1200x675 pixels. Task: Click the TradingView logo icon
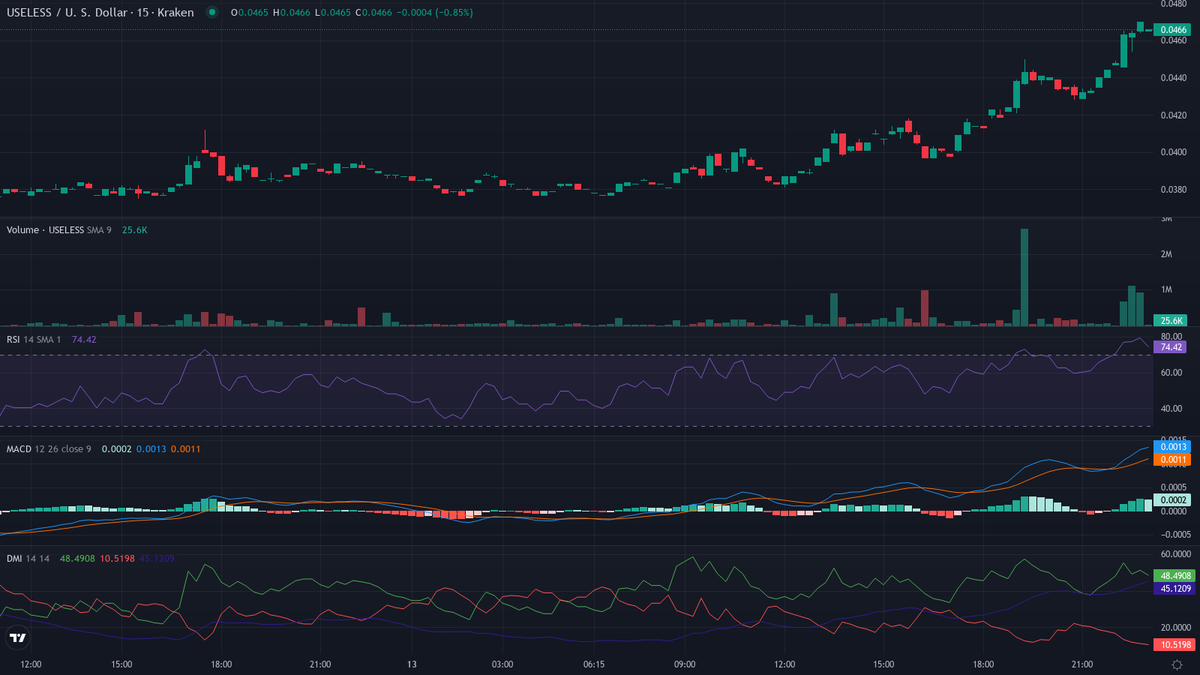17,638
